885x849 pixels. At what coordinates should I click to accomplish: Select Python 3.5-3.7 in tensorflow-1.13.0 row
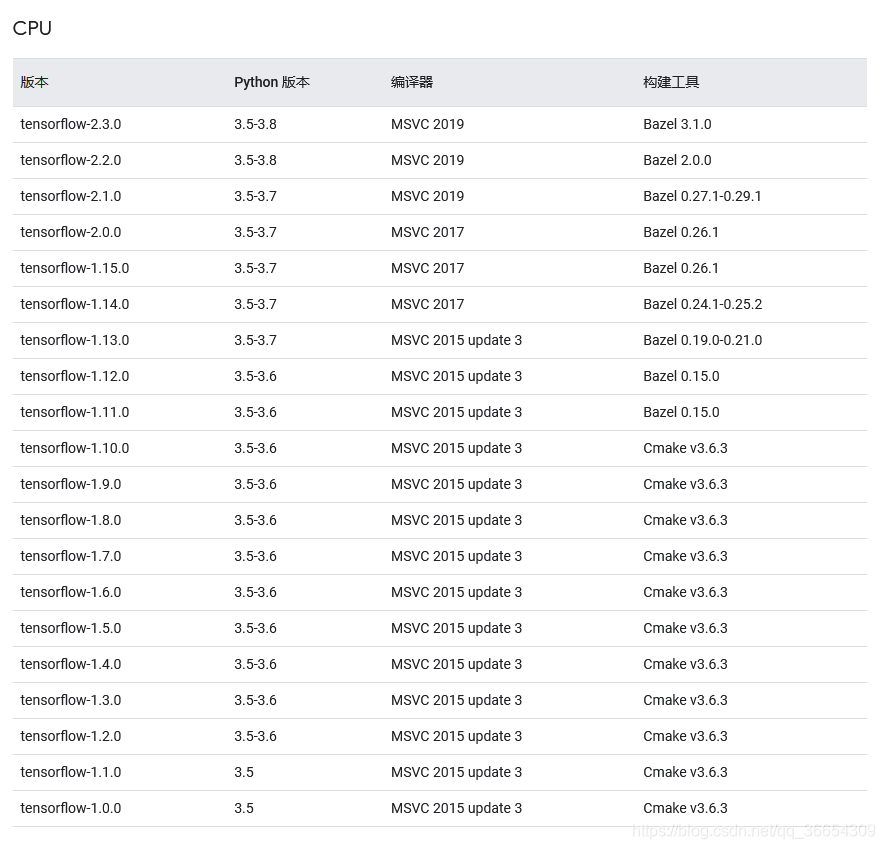pyautogui.click(x=255, y=340)
